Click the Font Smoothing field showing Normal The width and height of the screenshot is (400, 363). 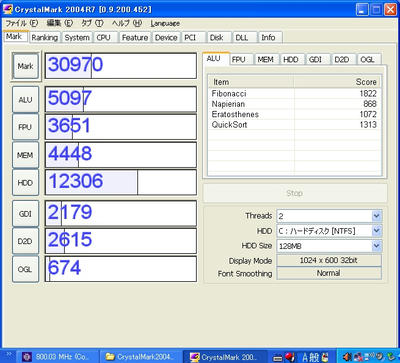click(x=329, y=273)
